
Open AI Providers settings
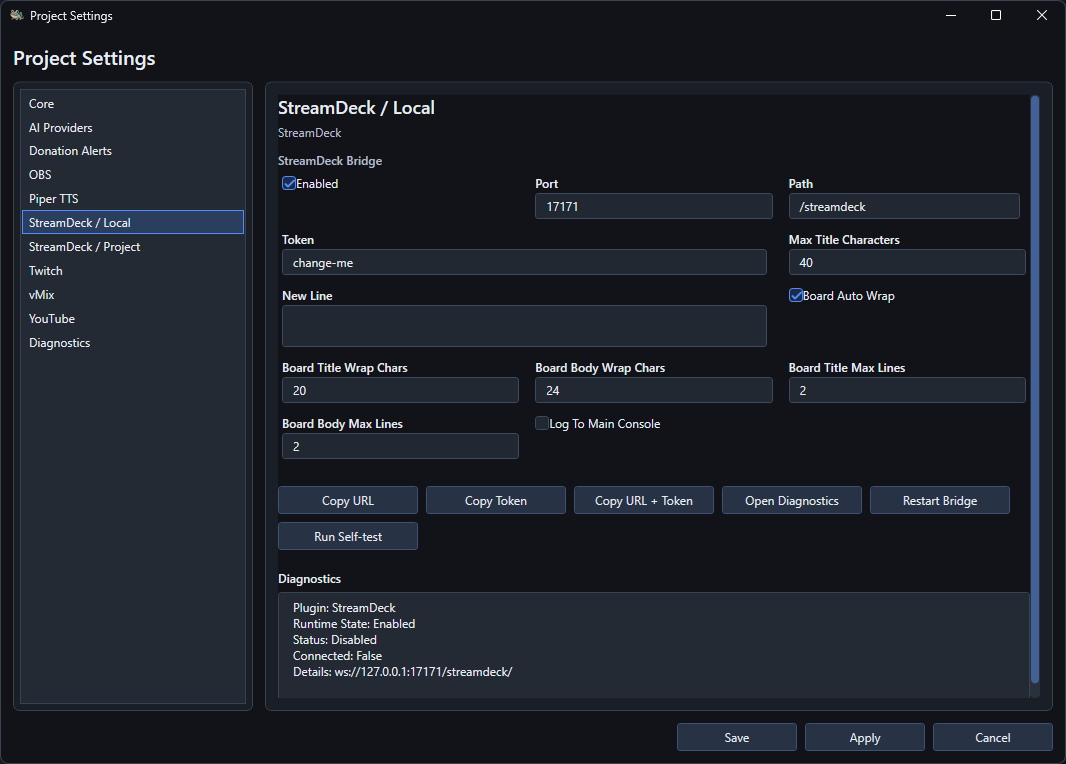click(133, 128)
